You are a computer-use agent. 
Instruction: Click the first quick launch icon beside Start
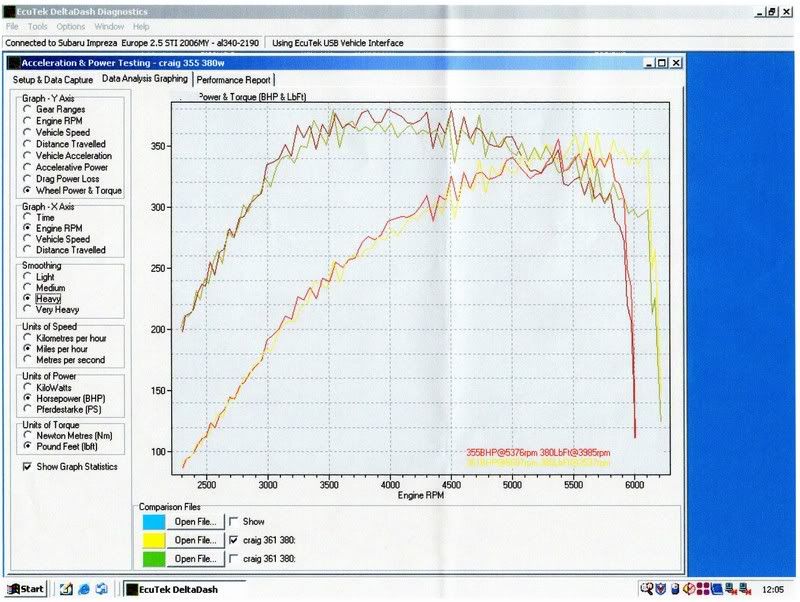click(66, 589)
